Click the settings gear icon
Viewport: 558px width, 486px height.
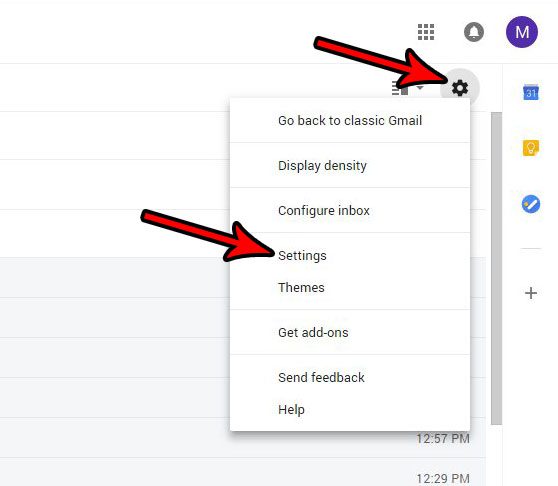coord(460,88)
